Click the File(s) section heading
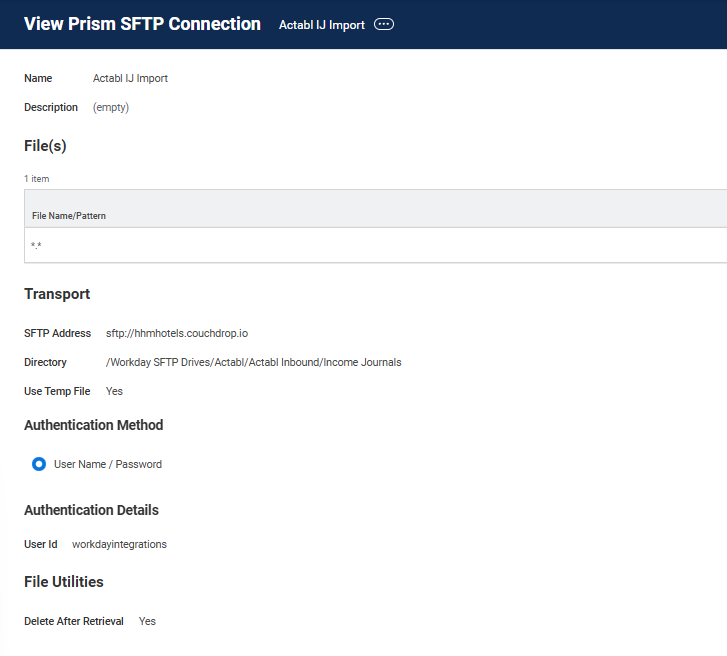Image resolution: width=727 pixels, height=656 pixels. tap(45, 146)
